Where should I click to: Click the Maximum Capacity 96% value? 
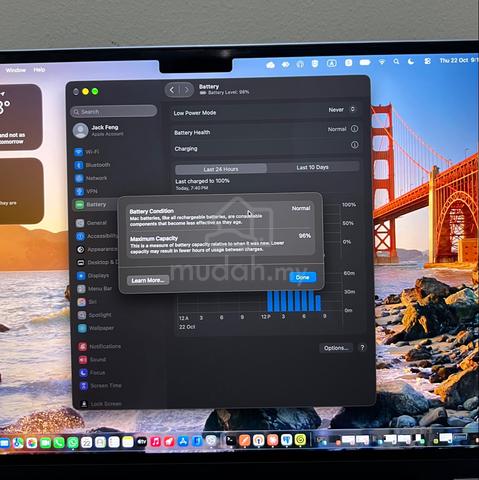pyautogui.click(x=305, y=236)
